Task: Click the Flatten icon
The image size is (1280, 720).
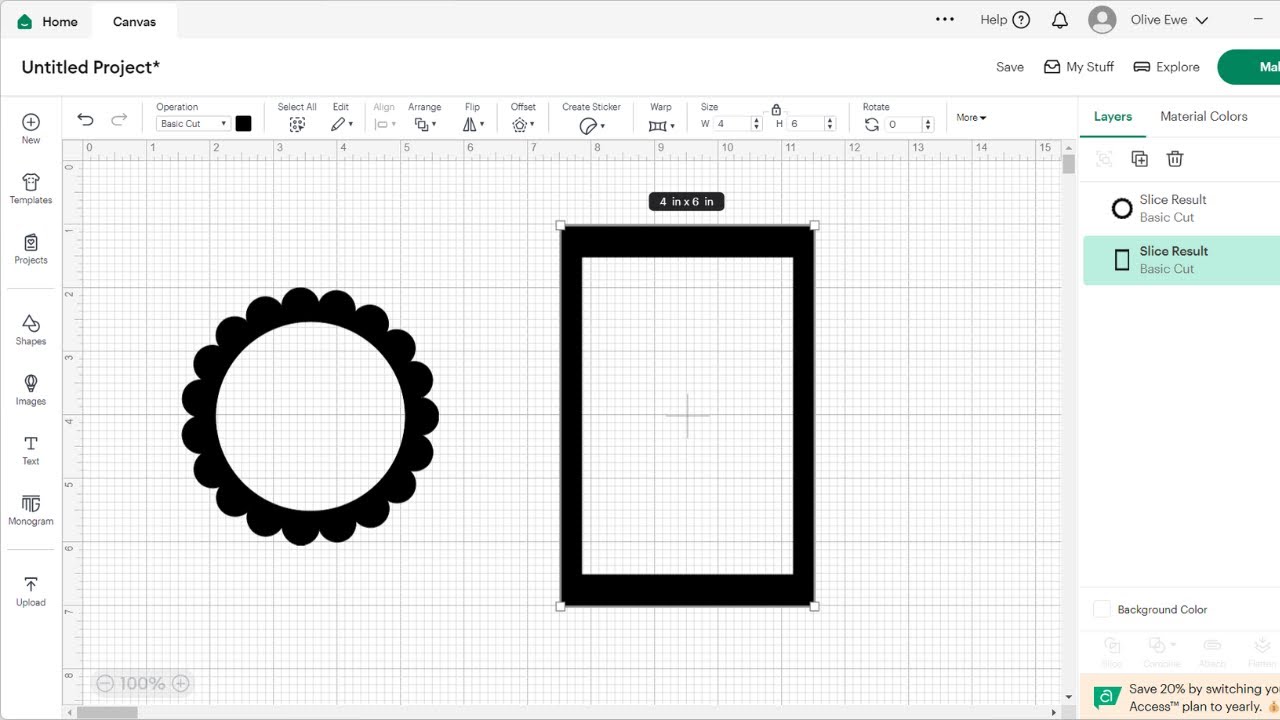Action: pos(1262,646)
